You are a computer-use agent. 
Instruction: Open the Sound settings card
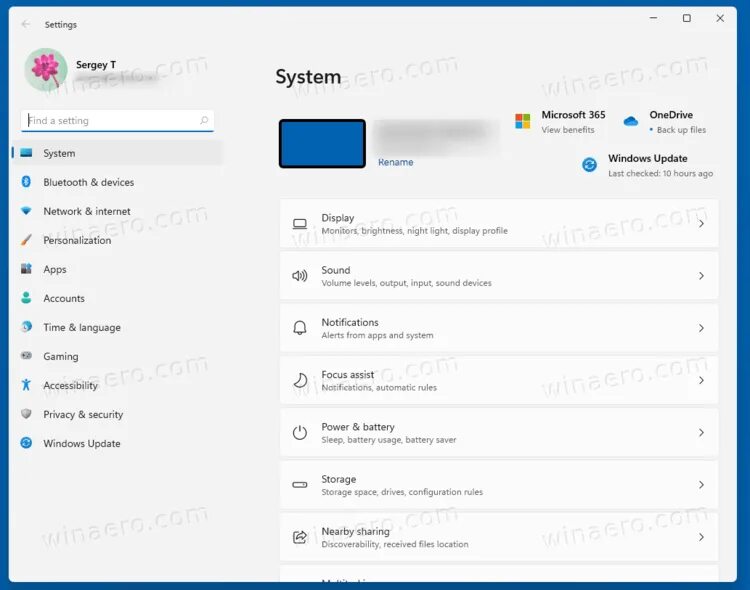click(x=499, y=276)
